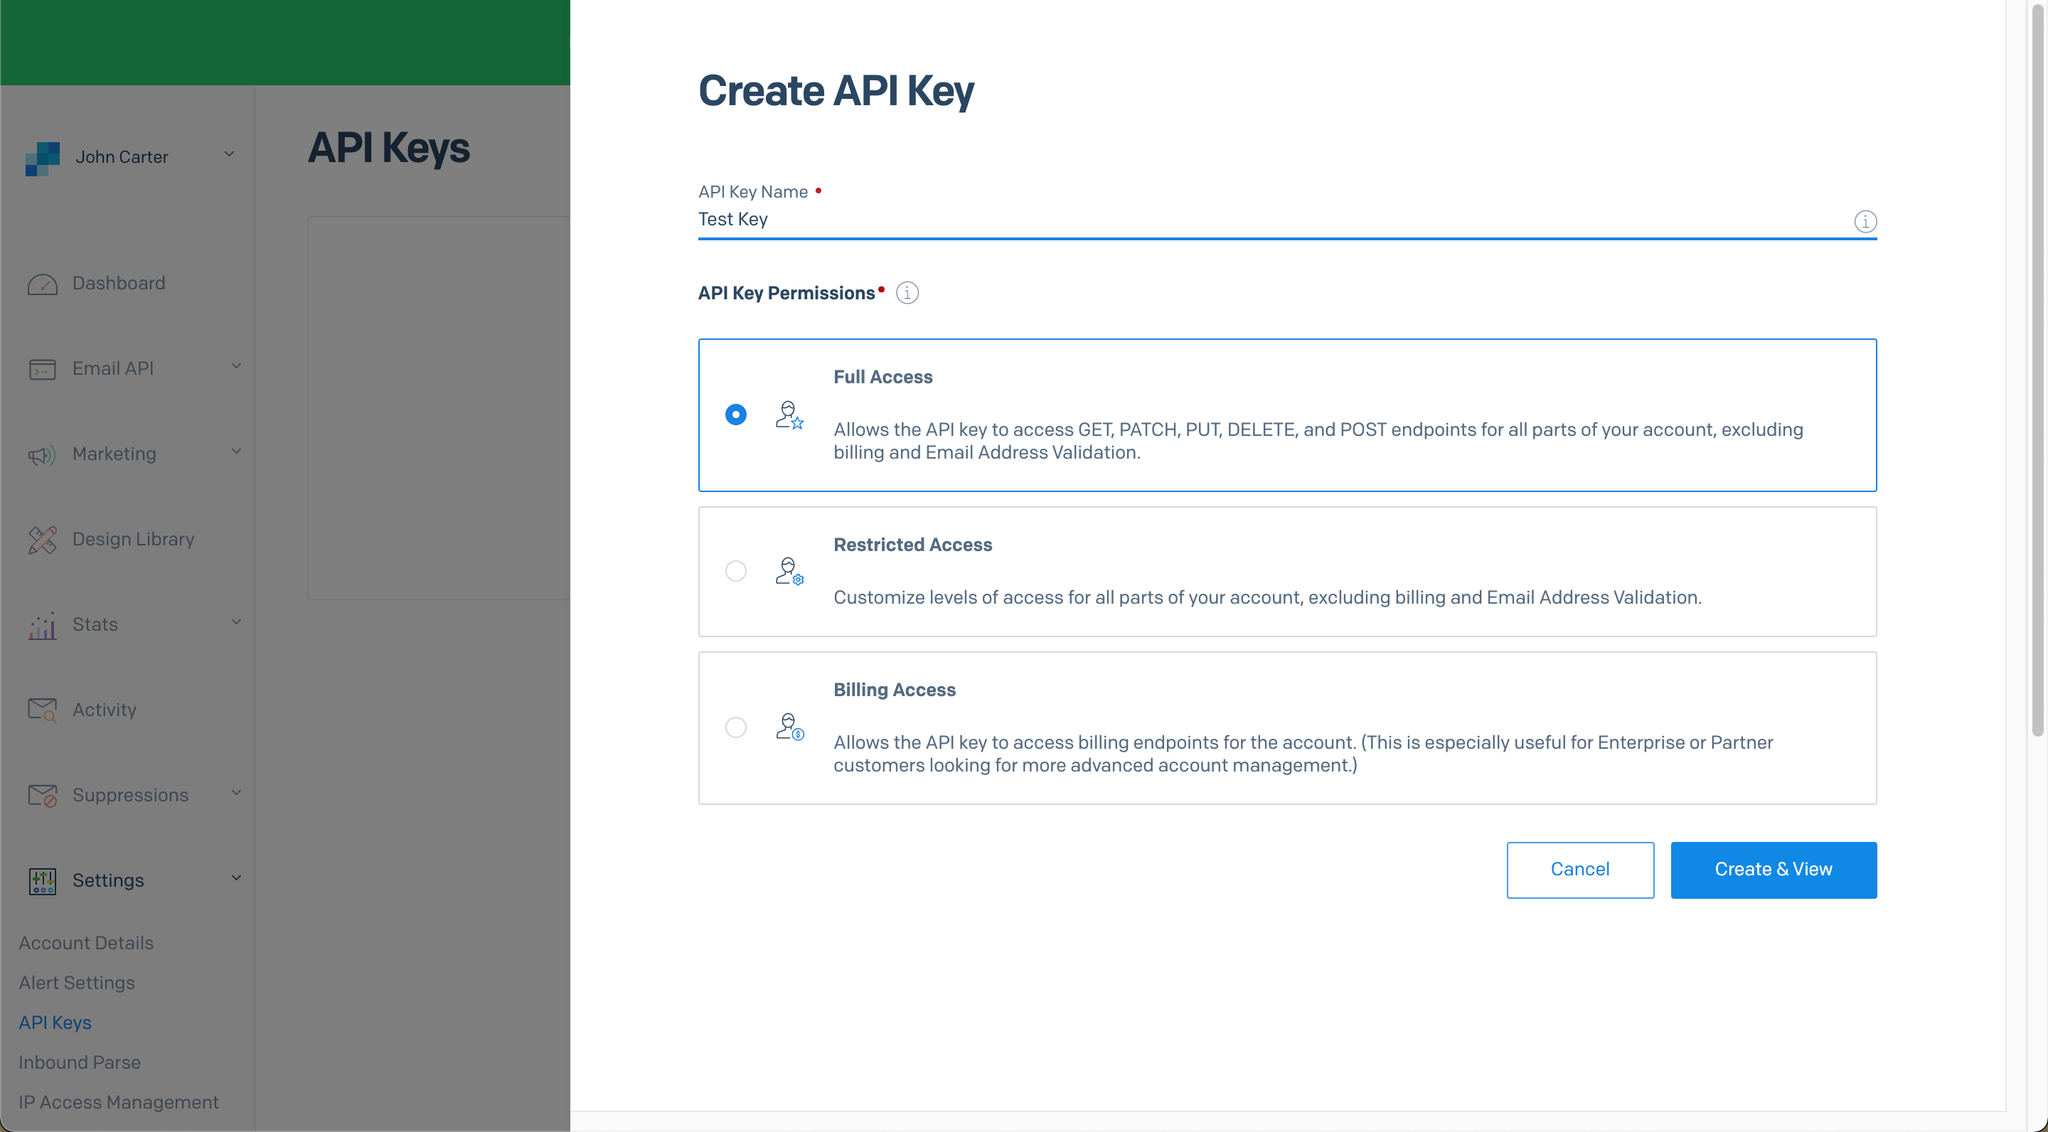Viewport: 2048px width, 1132px height.
Task: Click the Full Access user star icon
Action: tap(789, 415)
